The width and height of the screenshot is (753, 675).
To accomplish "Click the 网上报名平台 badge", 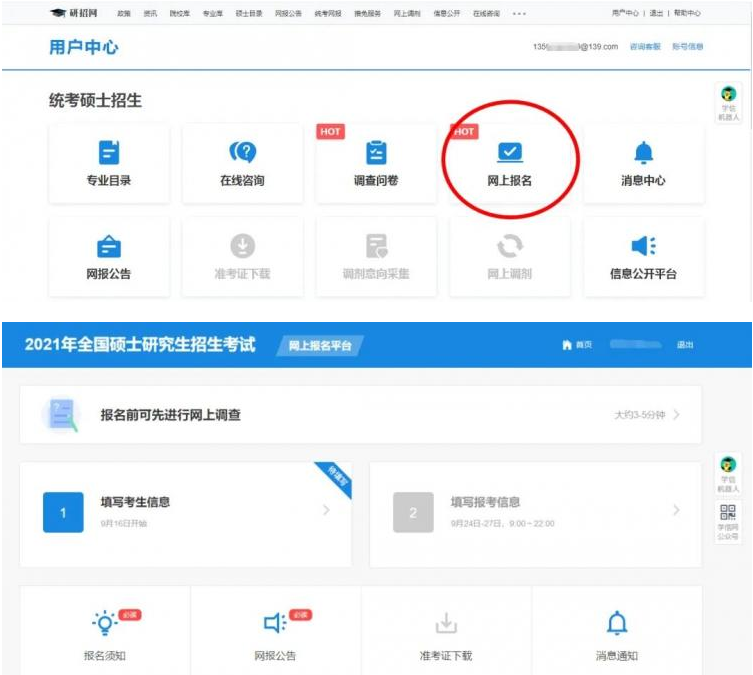I will pyautogui.click(x=320, y=346).
